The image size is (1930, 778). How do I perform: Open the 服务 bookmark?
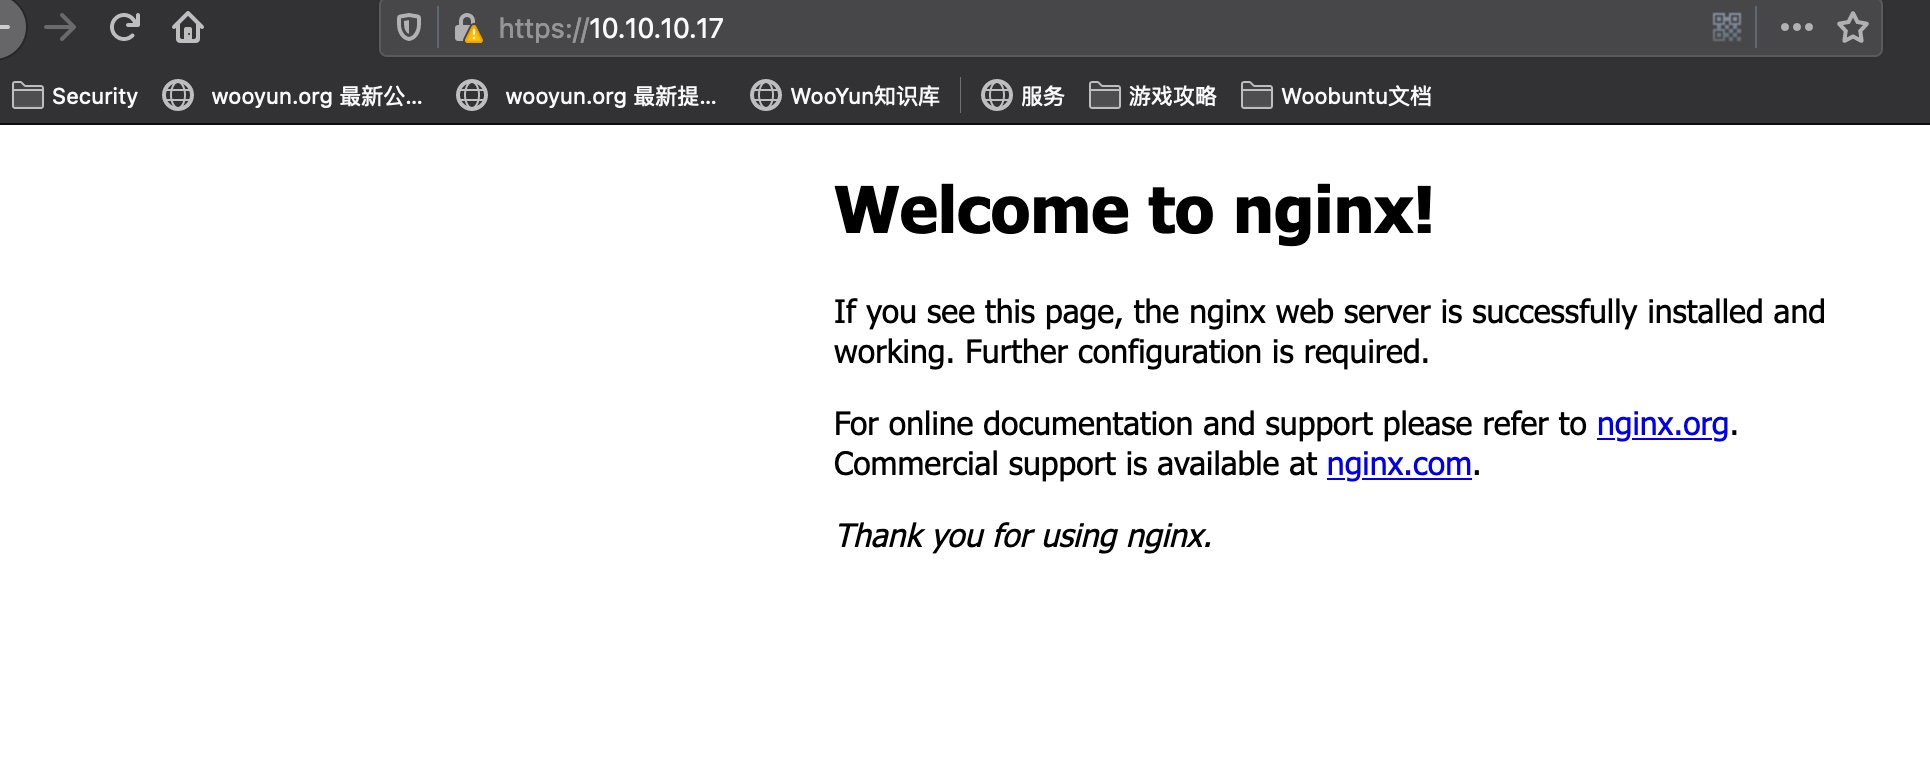(1023, 96)
